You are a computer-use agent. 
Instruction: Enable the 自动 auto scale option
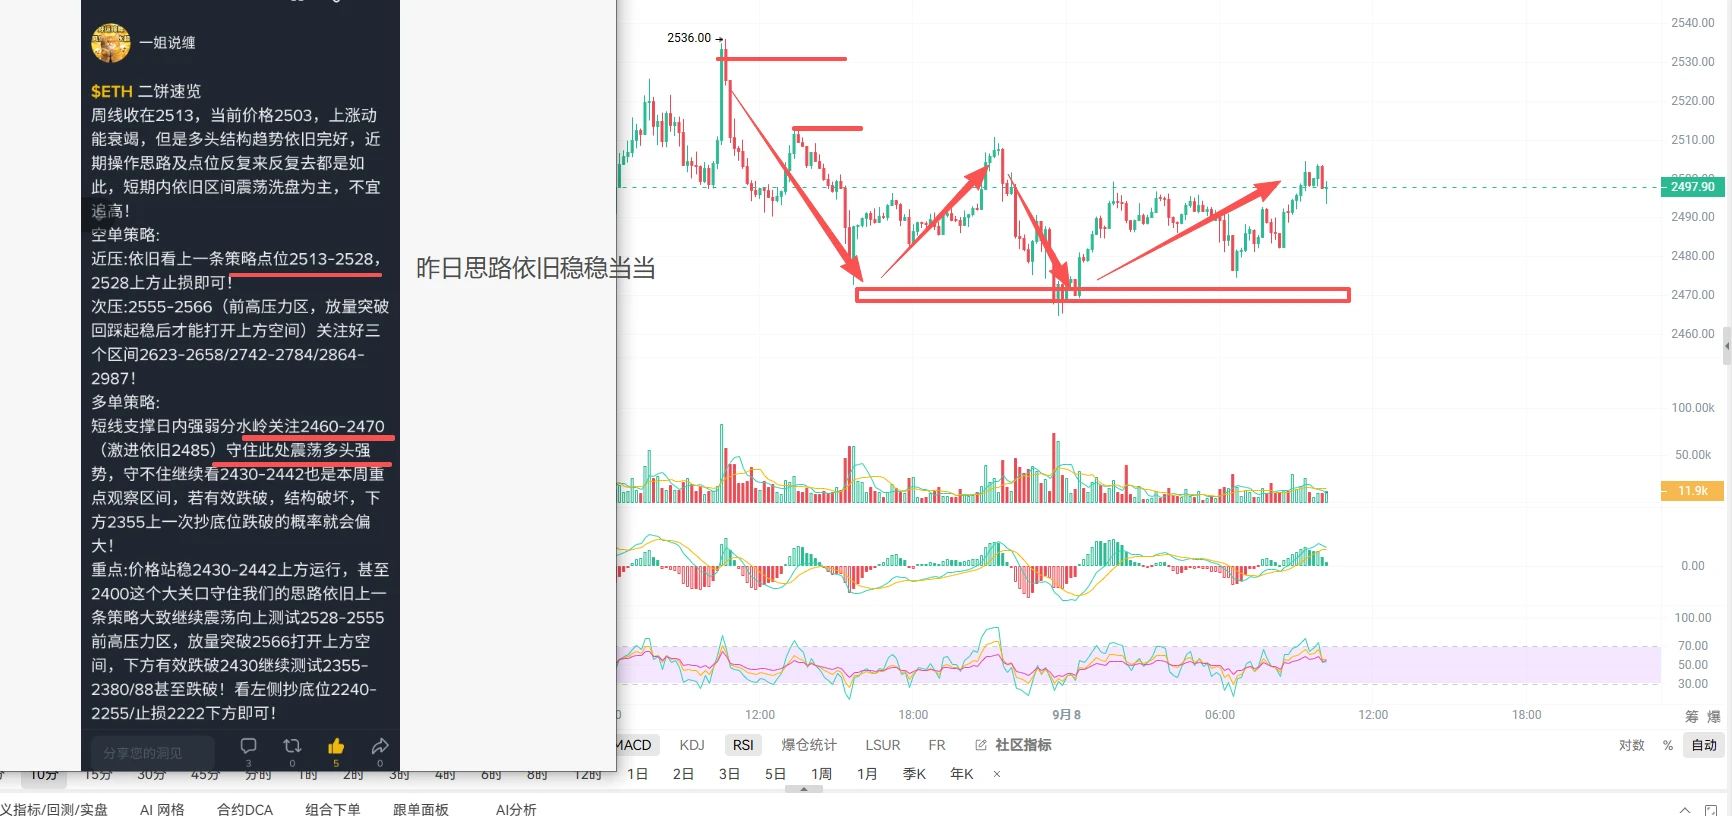(1704, 745)
